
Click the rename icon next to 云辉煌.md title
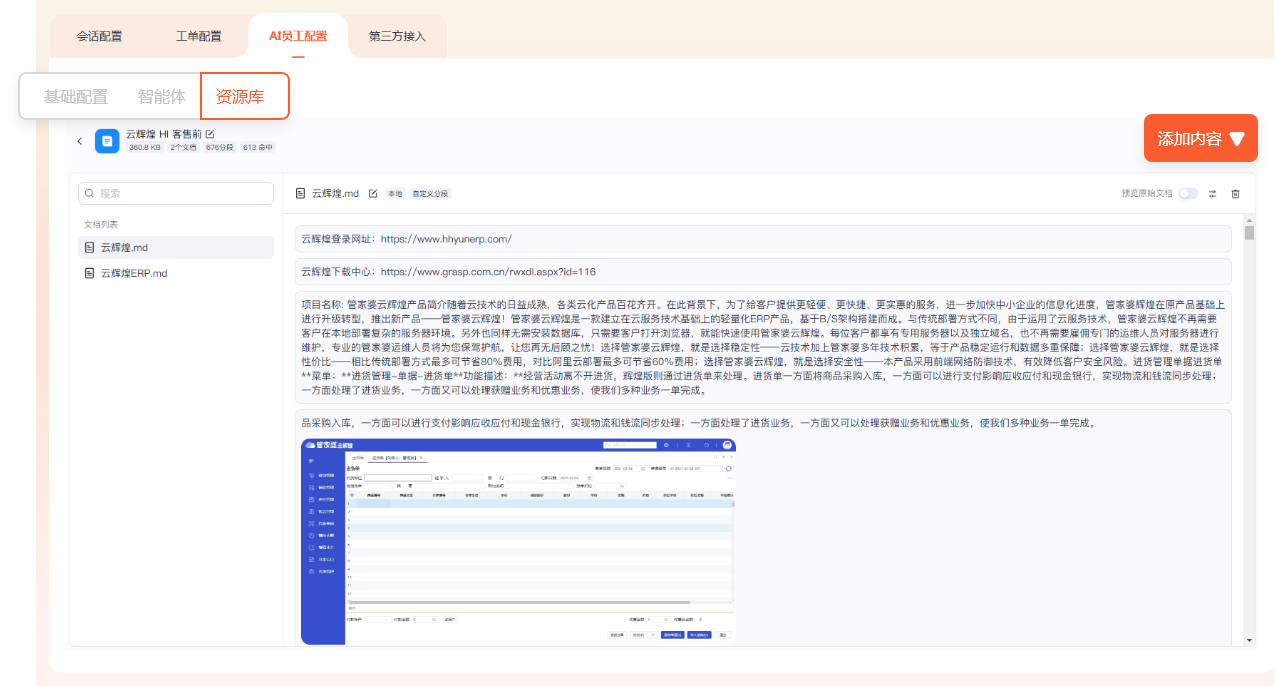tap(373, 194)
